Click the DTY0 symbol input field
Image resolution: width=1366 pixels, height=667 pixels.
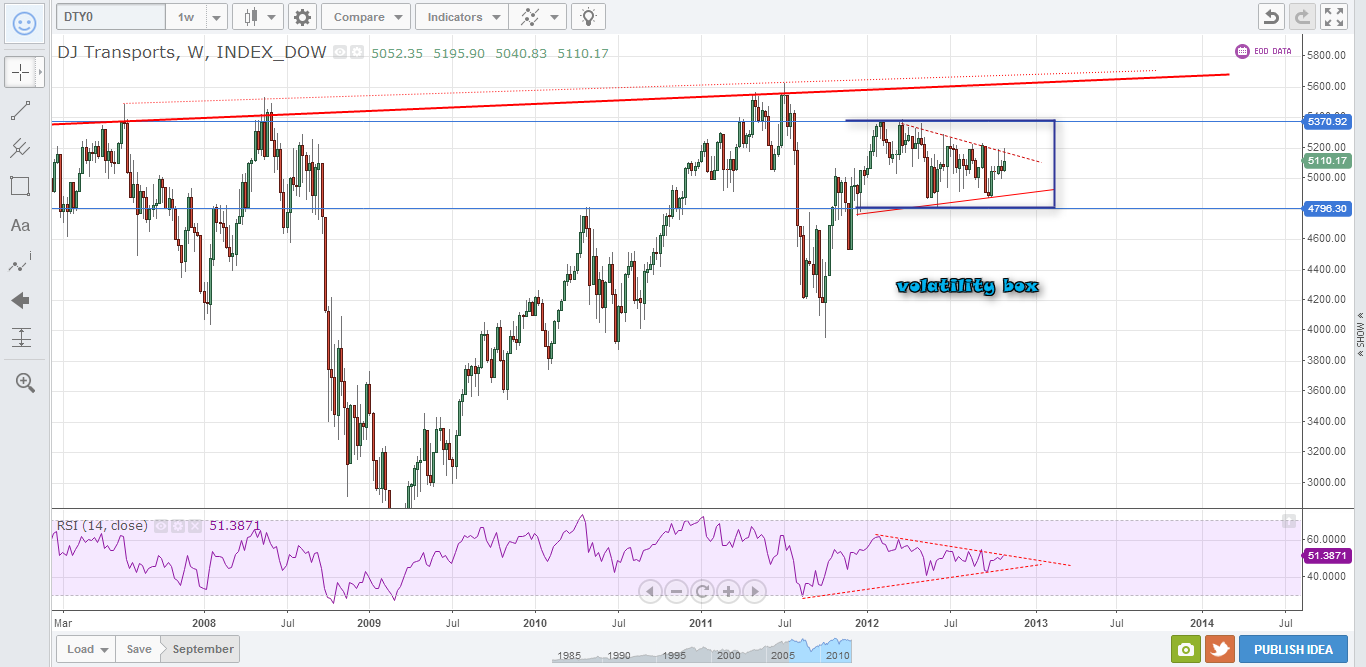tap(110, 17)
